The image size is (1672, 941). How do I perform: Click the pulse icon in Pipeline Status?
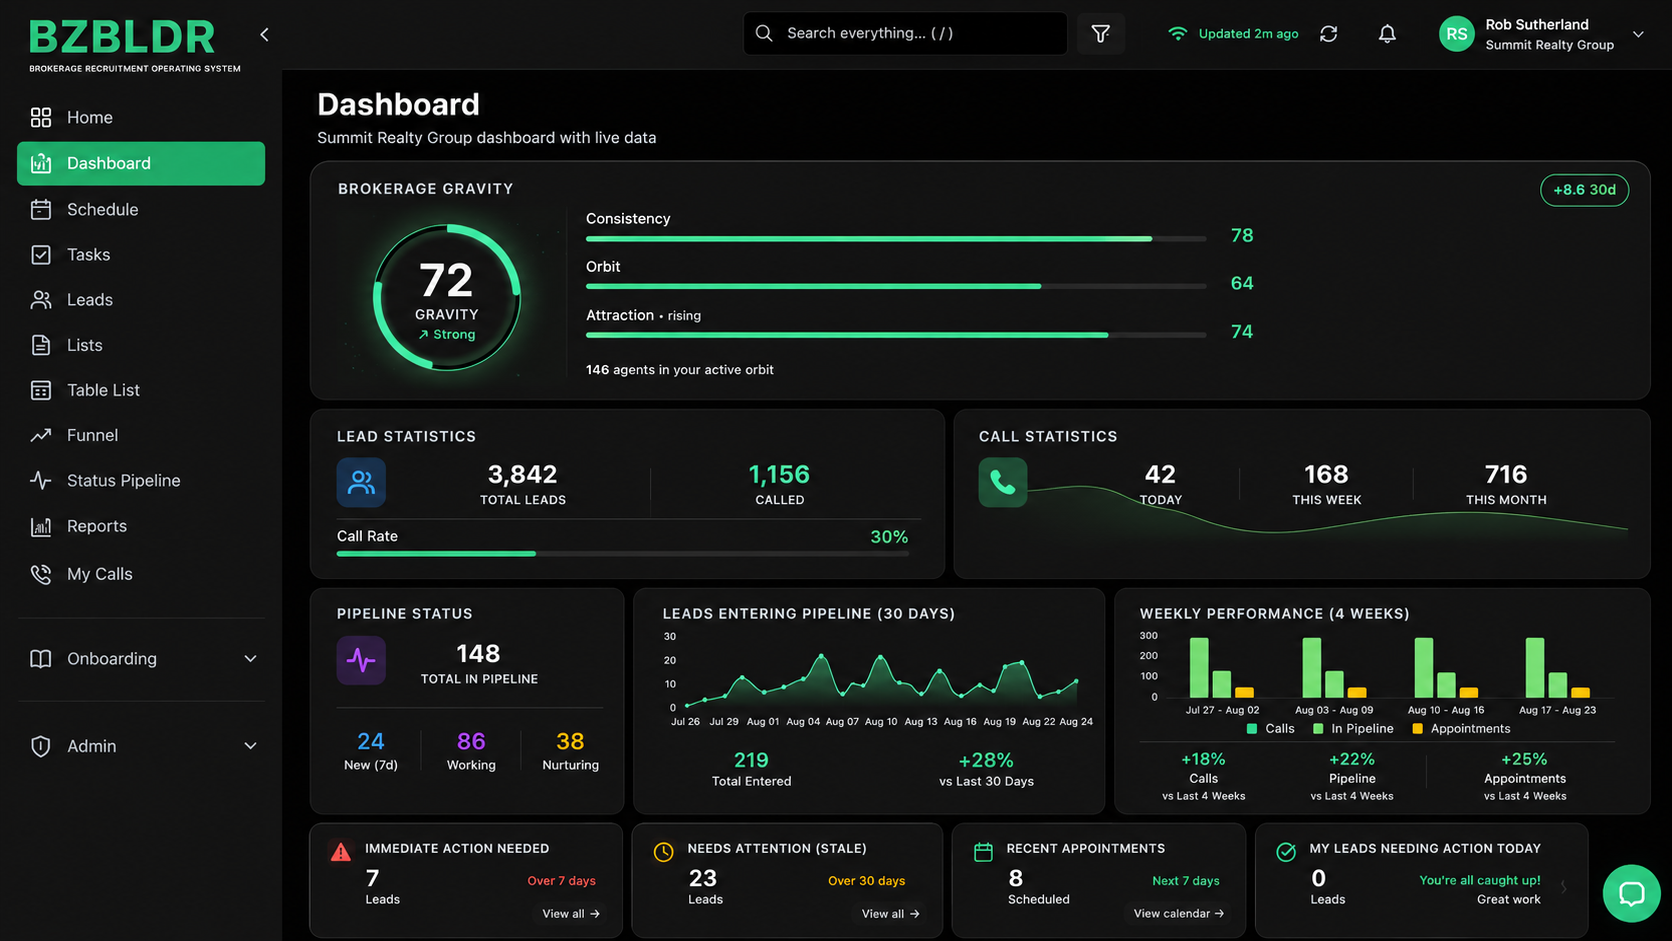[x=361, y=660]
